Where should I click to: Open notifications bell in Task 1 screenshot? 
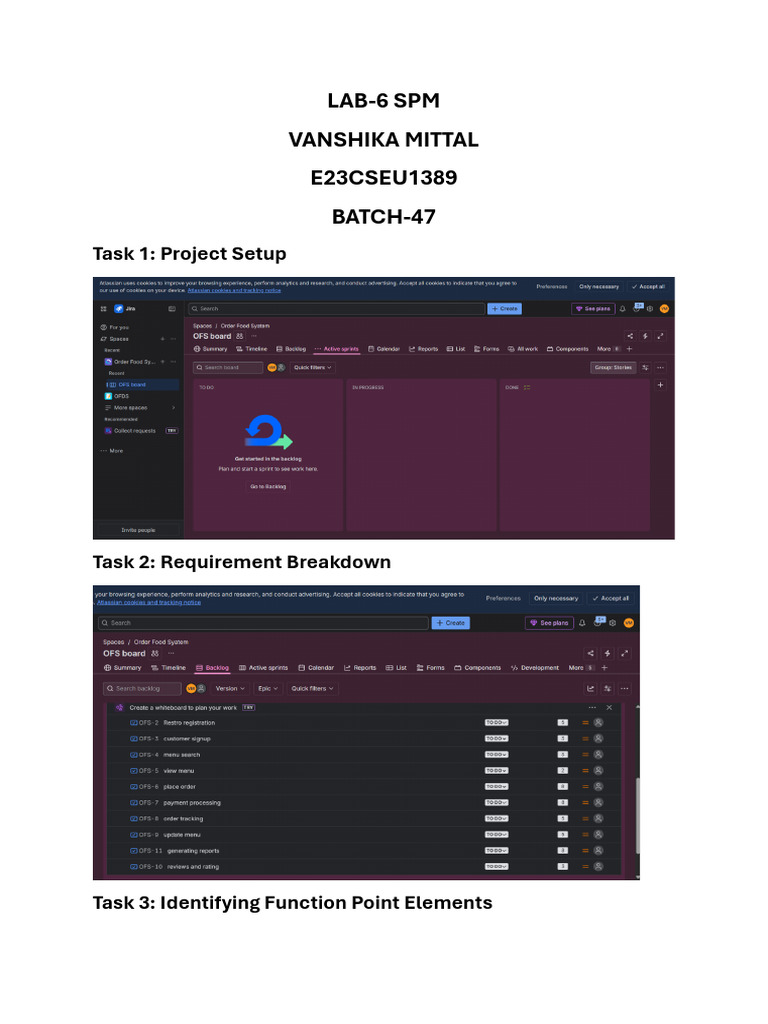point(622,309)
